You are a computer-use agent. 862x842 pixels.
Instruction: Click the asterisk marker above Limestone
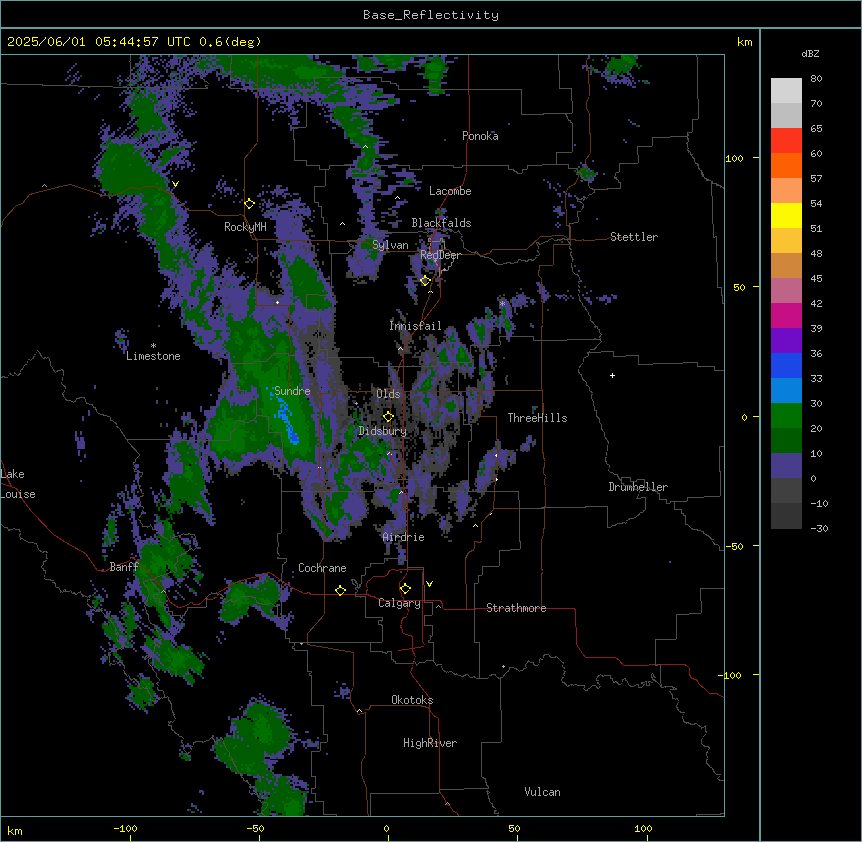(153, 345)
